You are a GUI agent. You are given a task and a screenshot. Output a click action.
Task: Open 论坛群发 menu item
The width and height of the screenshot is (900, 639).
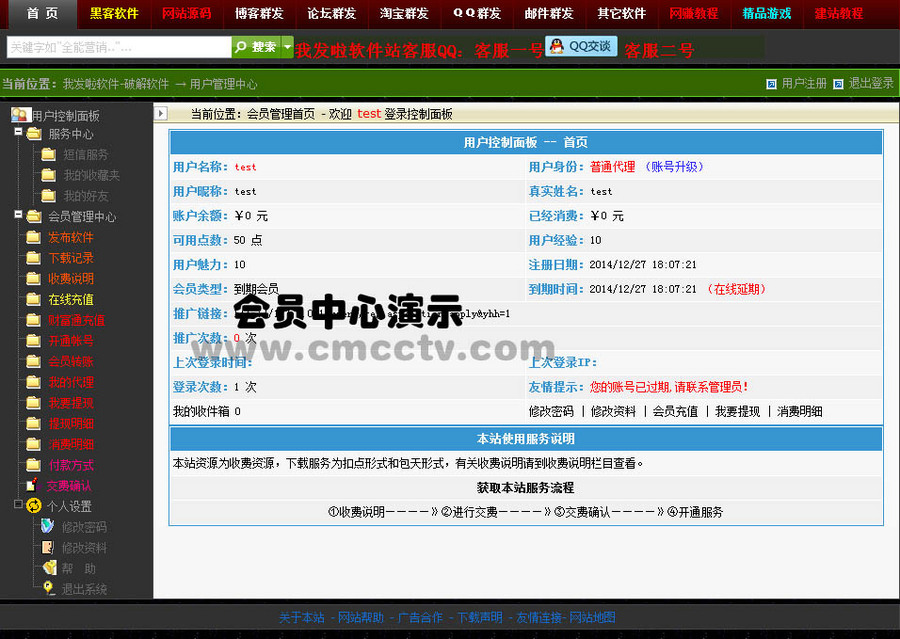[331, 13]
